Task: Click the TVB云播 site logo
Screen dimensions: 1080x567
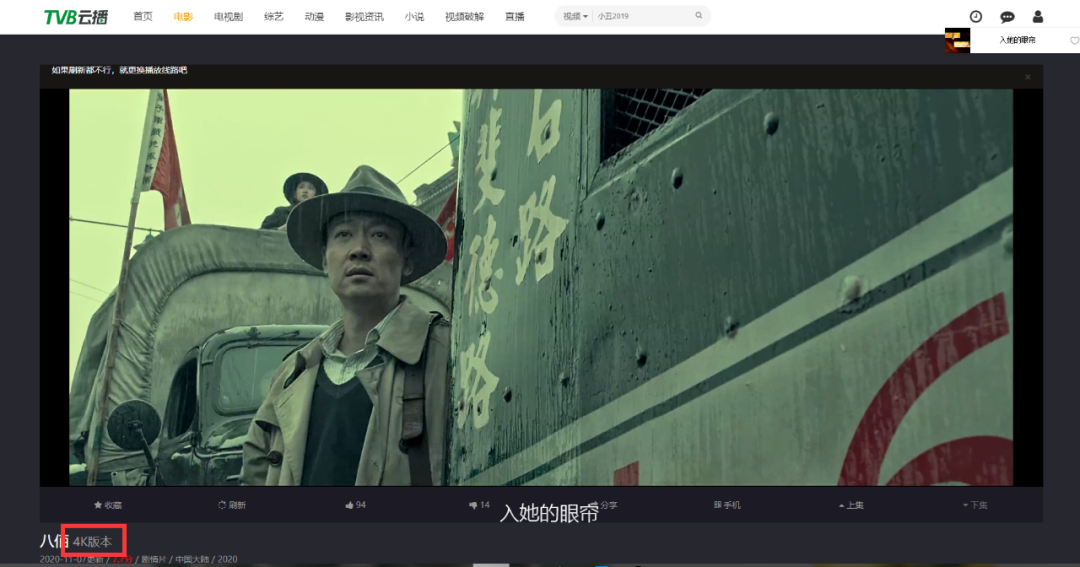Action: tap(76, 17)
